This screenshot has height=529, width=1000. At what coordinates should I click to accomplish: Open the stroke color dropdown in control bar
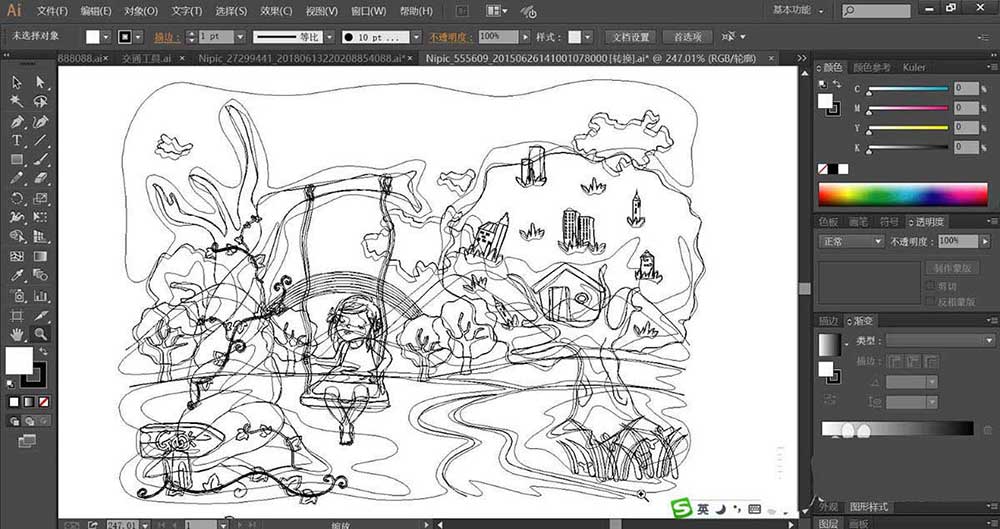[x=138, y=37]
